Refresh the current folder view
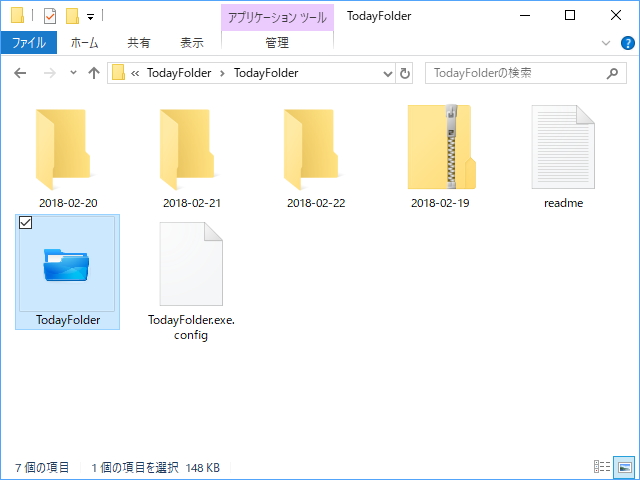Screen dimensions: 640x480 pyautogui.click(x=404, y=73)
